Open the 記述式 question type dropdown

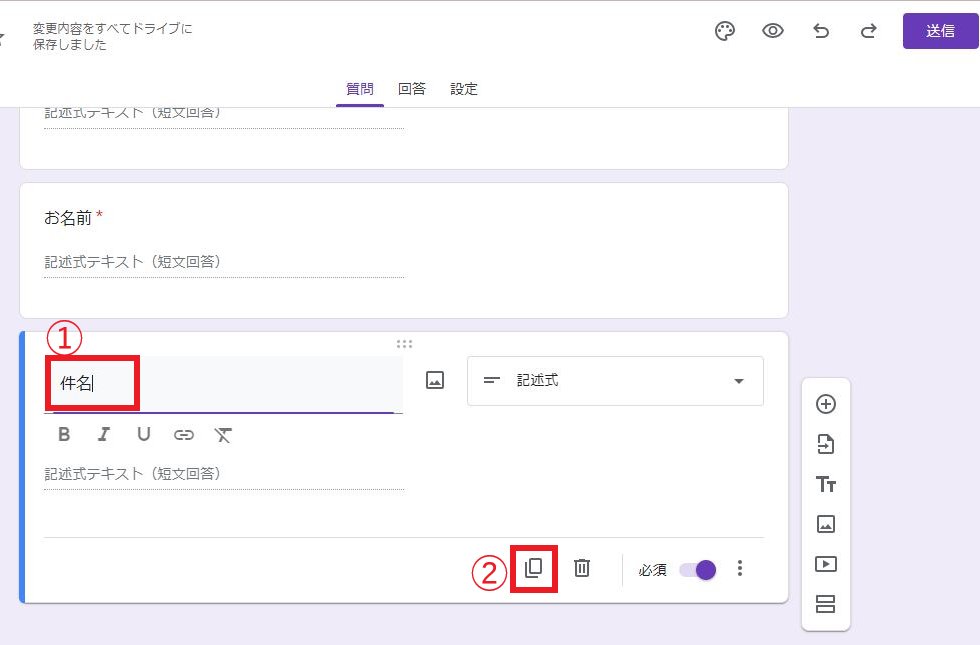point(615,381)
